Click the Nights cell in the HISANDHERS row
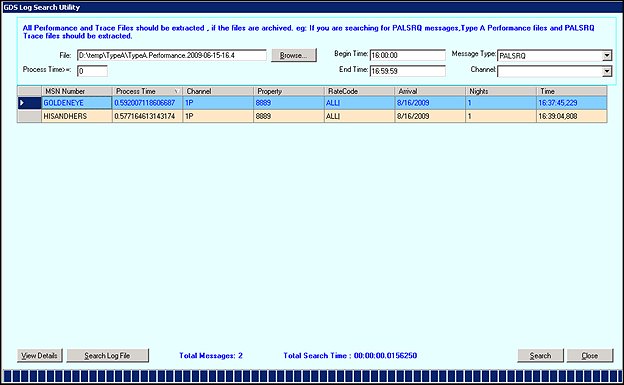 coord(501,116)
